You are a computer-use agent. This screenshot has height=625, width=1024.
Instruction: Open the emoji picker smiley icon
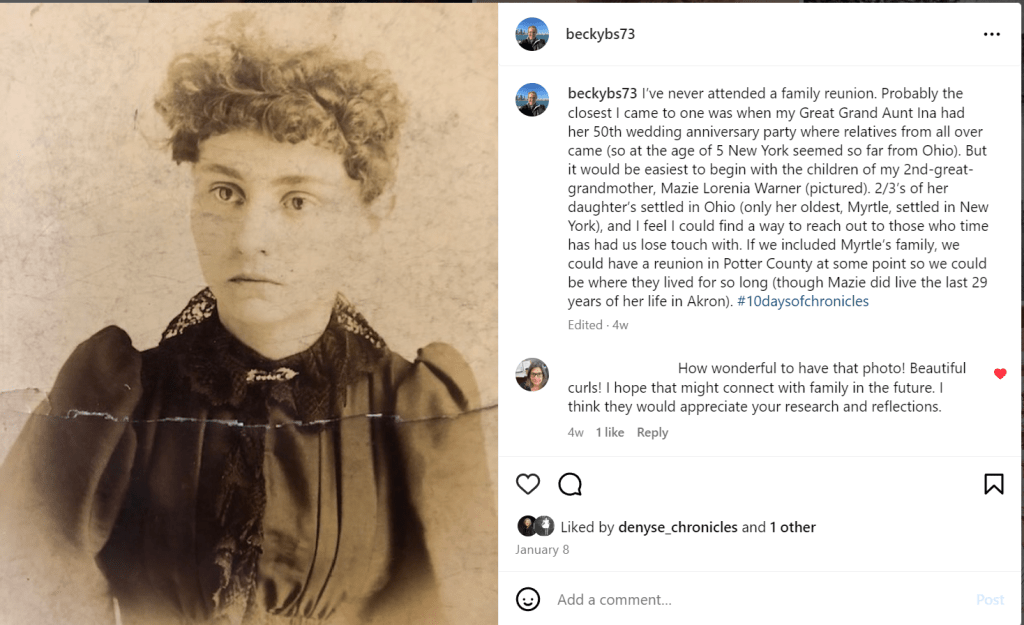[x=528, y=599]
